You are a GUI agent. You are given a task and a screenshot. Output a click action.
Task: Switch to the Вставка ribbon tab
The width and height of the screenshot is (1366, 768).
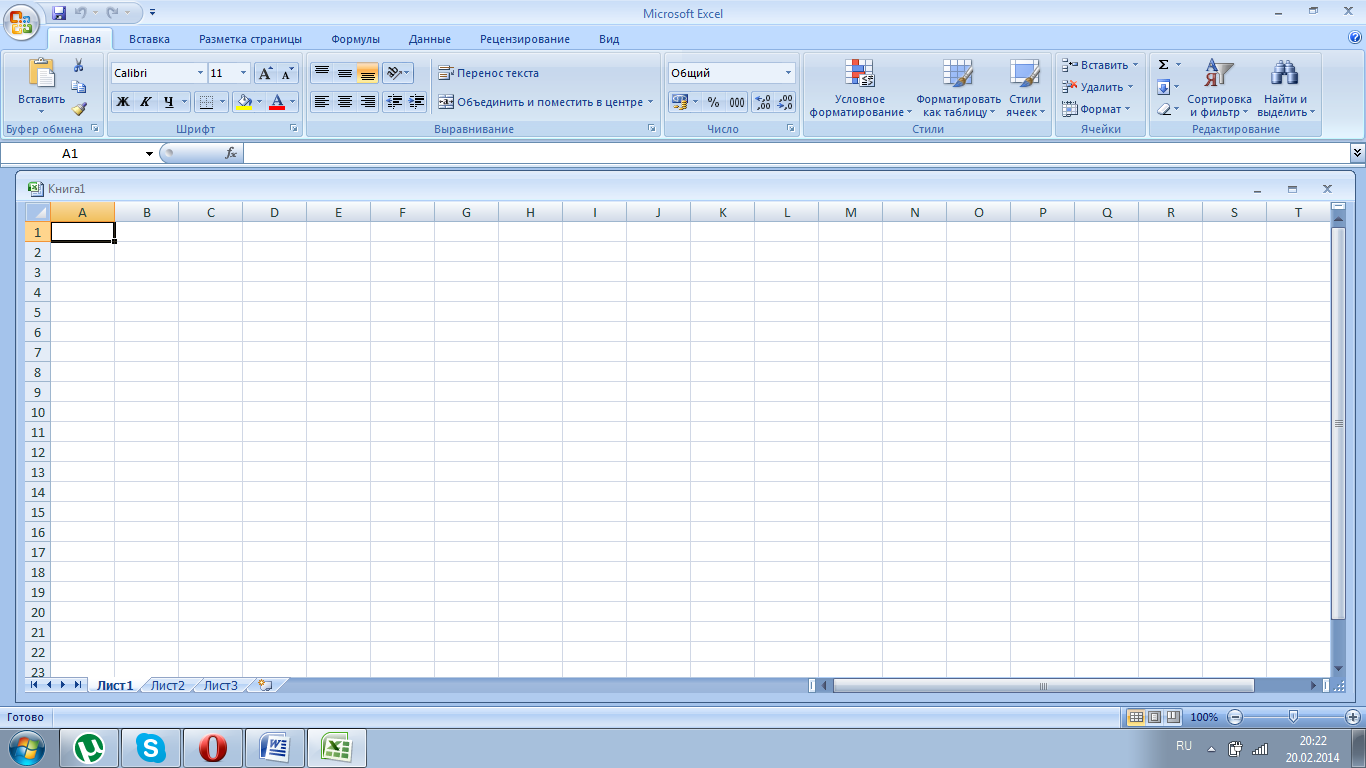(x=149, y=39)
